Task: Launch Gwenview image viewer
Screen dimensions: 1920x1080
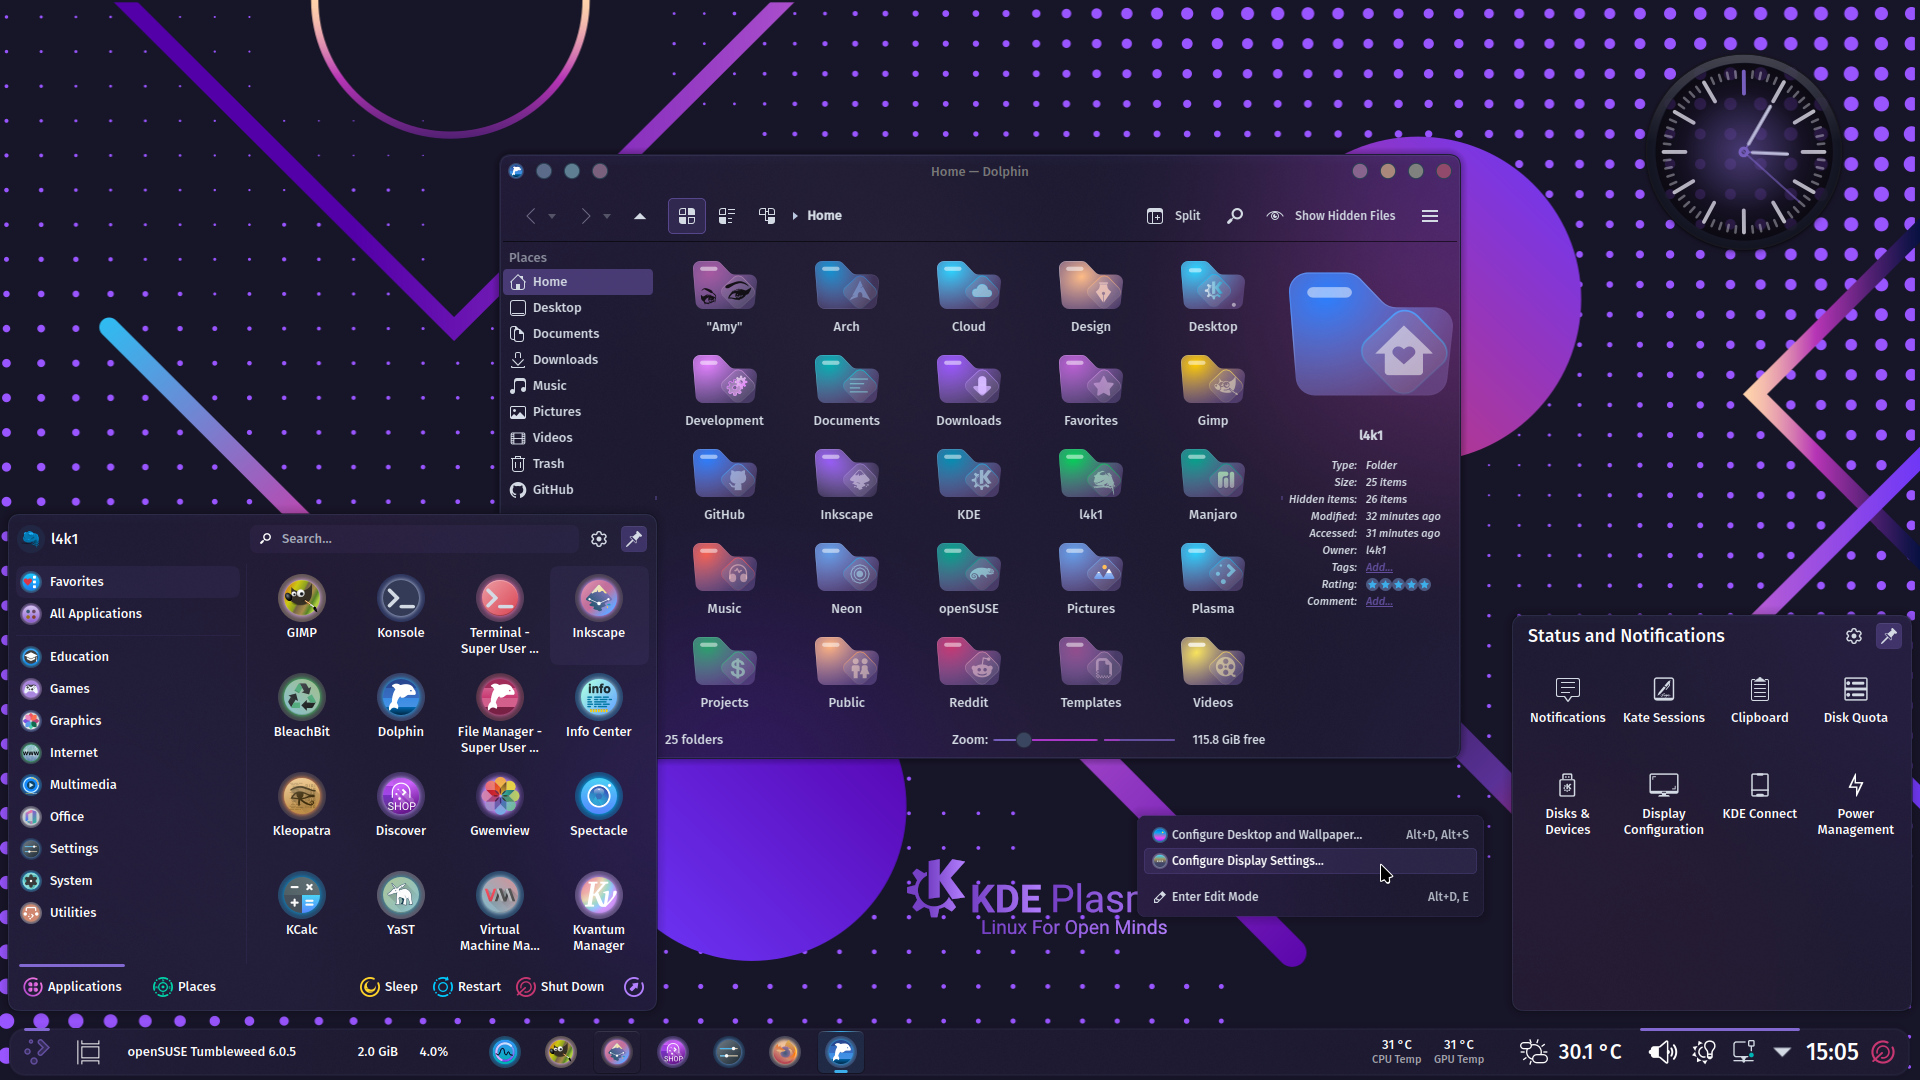Action: tap(500, 806)
